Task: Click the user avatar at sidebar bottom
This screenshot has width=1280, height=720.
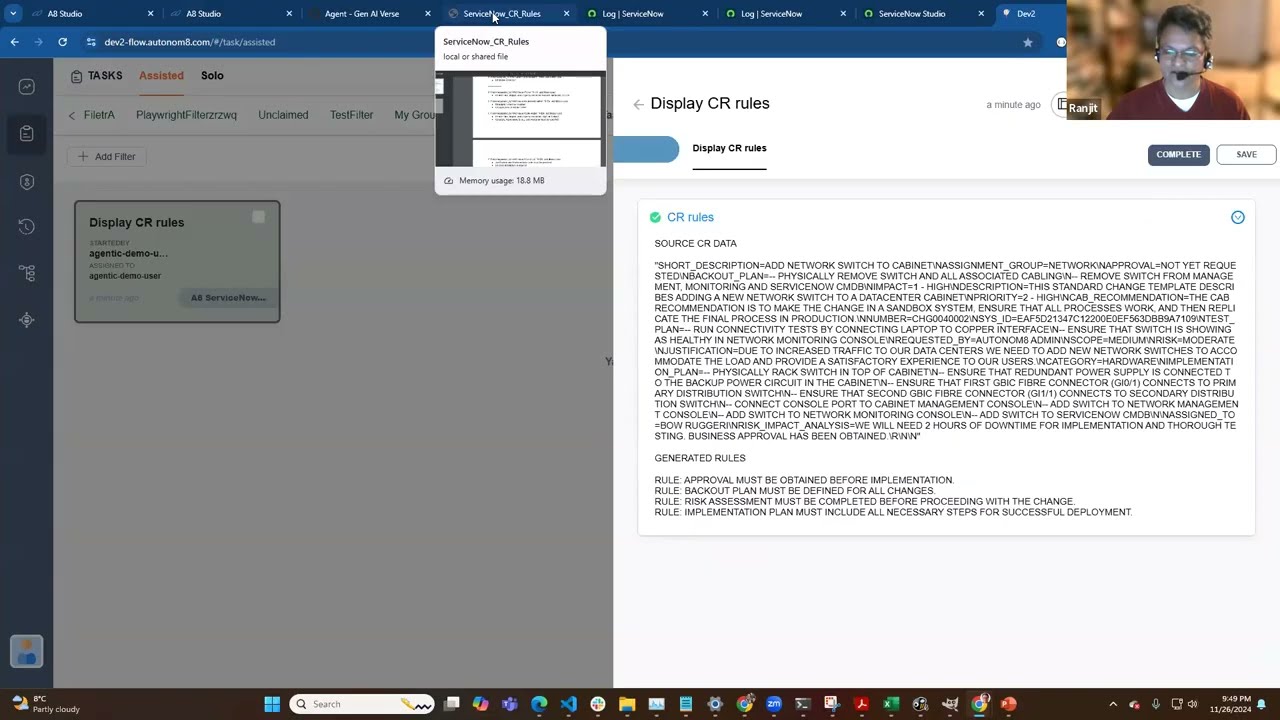Action: coord(27,652)
